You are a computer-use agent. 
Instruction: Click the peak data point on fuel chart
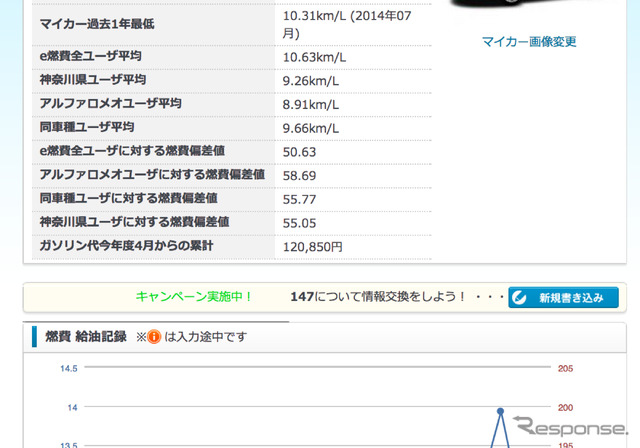pos(500,411)
